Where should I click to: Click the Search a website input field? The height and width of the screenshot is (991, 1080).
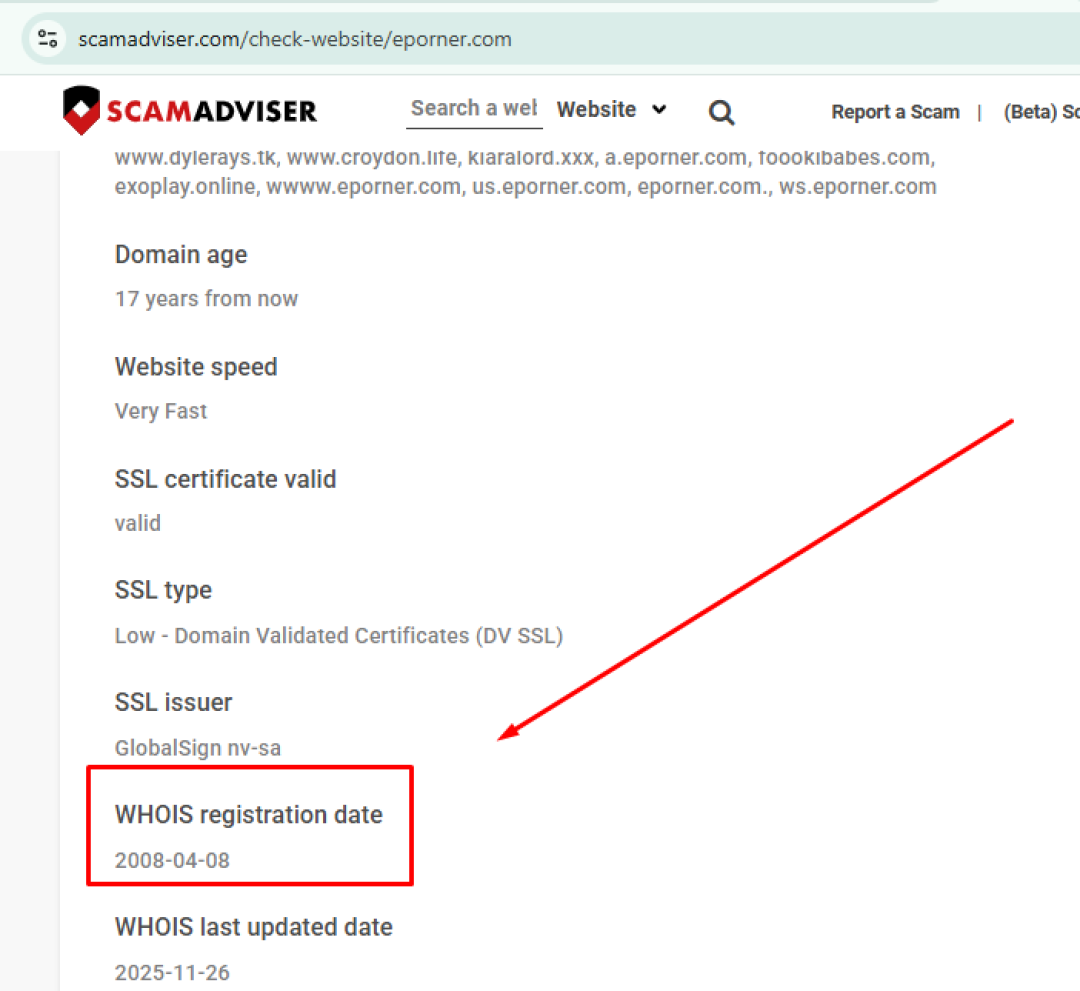474,109
